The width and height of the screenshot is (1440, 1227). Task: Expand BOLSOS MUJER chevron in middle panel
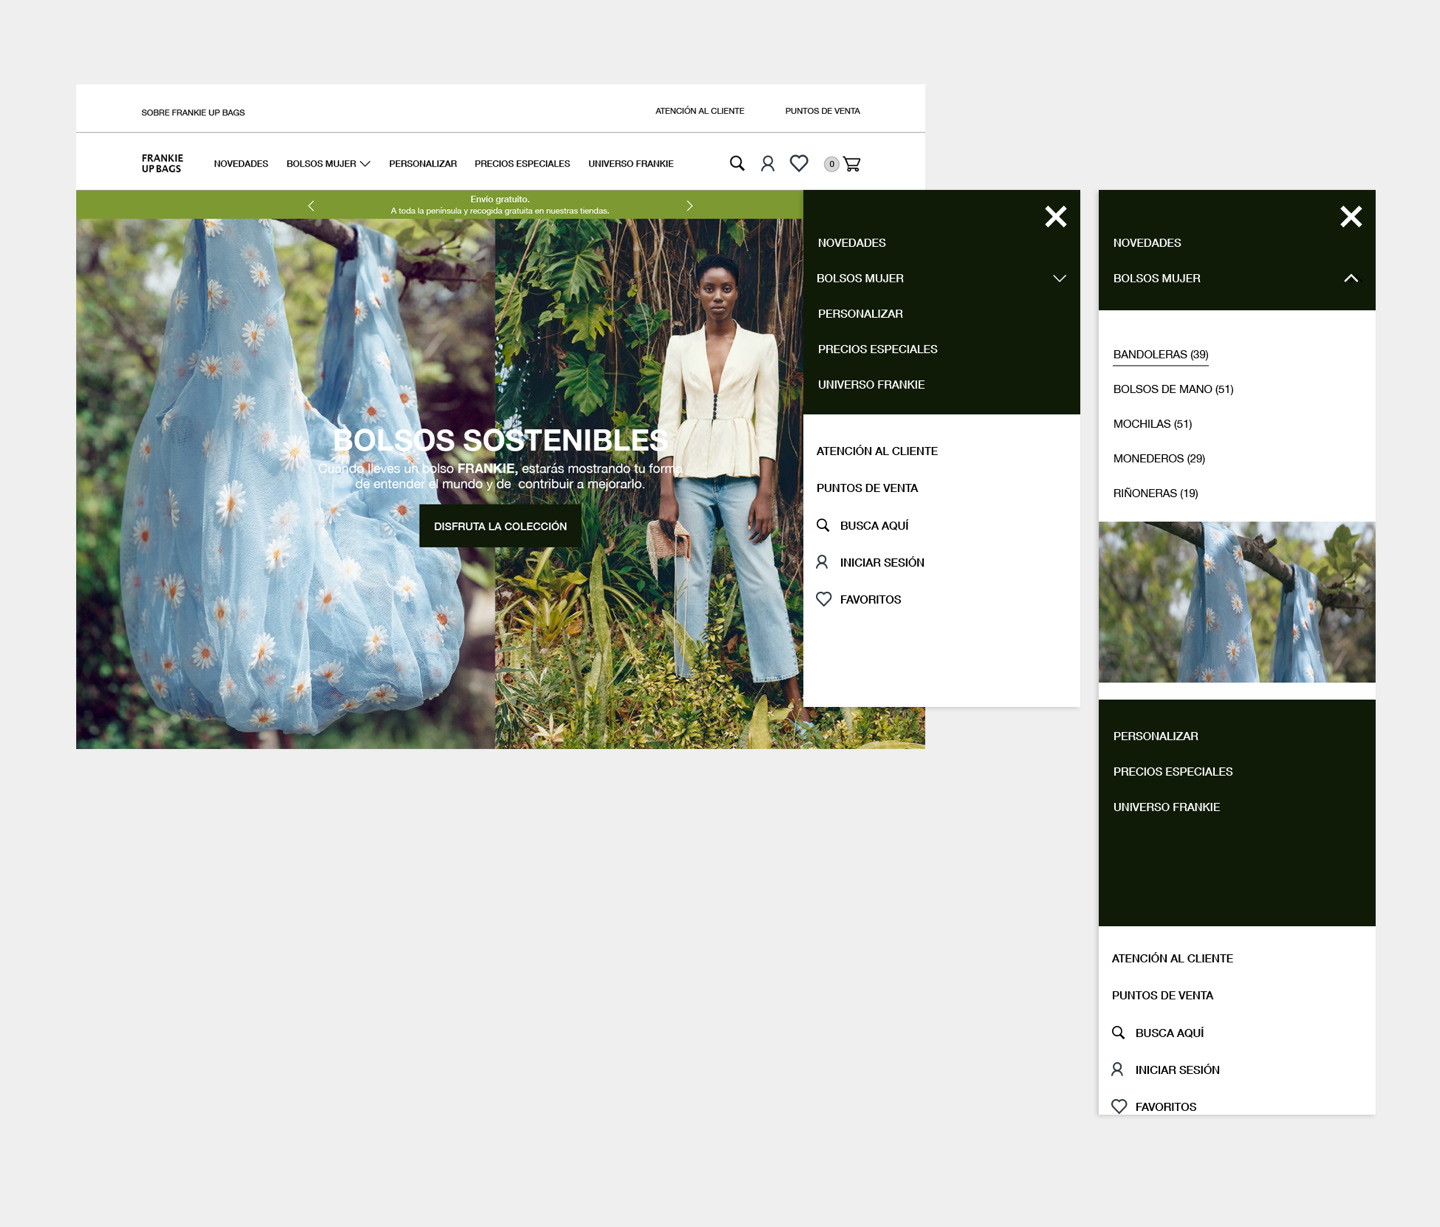coord(1059,278)
